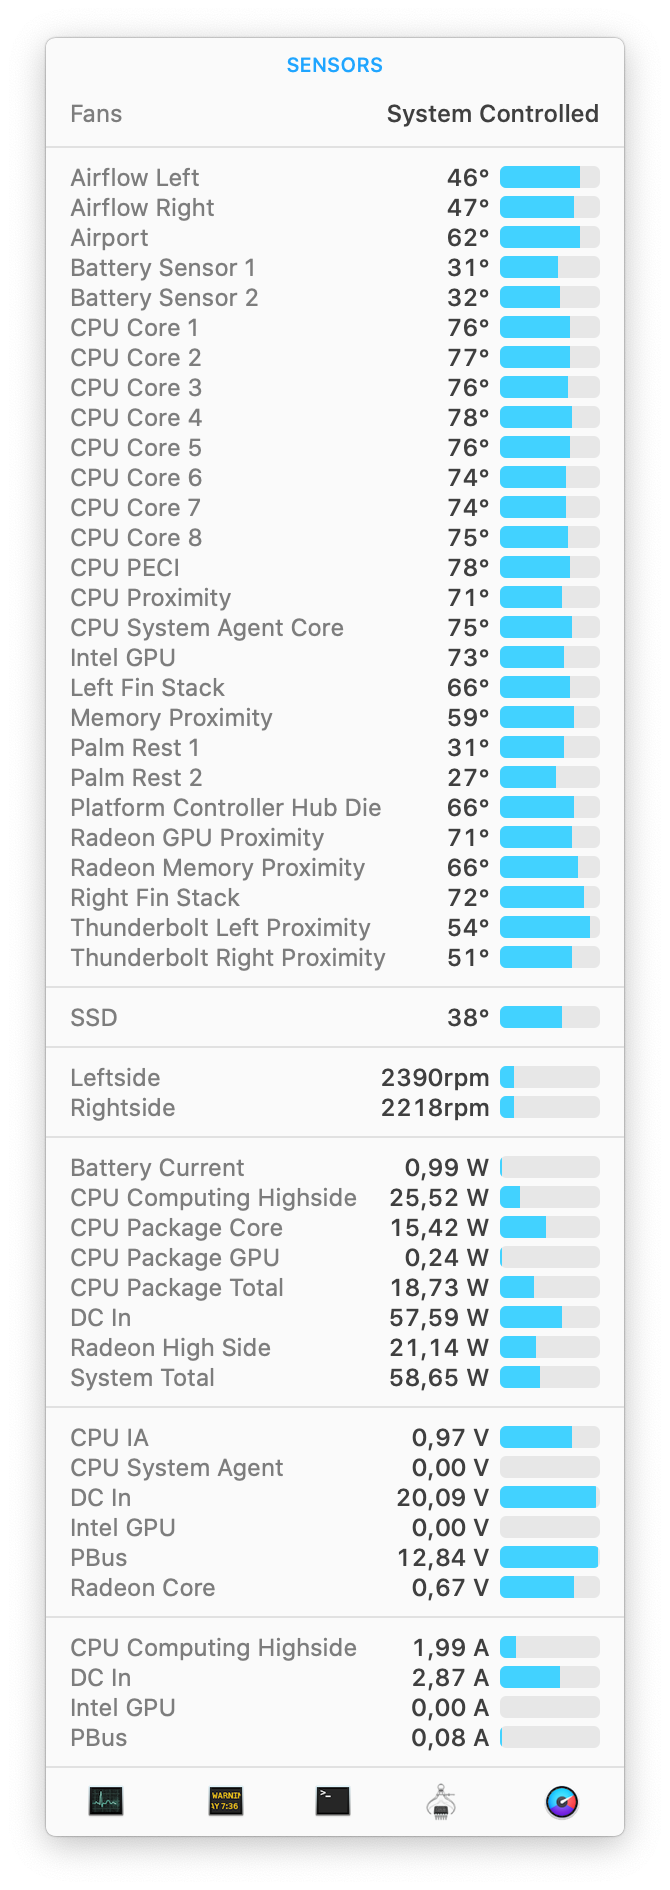Open iStat Menus gauge app icon
This screenshot has width=670, height=1890.
tap(562, 1801)
